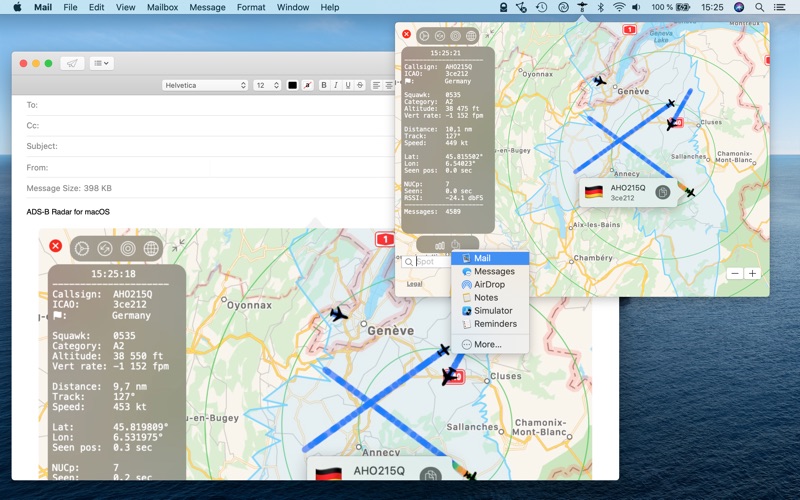The height and width of the screenshot is (500, 800).
Task: Send the email with paper plane button
Action: point(72,63)
